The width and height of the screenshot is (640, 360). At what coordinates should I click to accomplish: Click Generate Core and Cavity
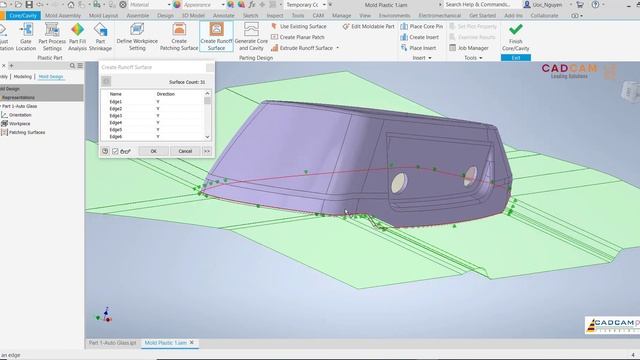(x=251, y=37)
